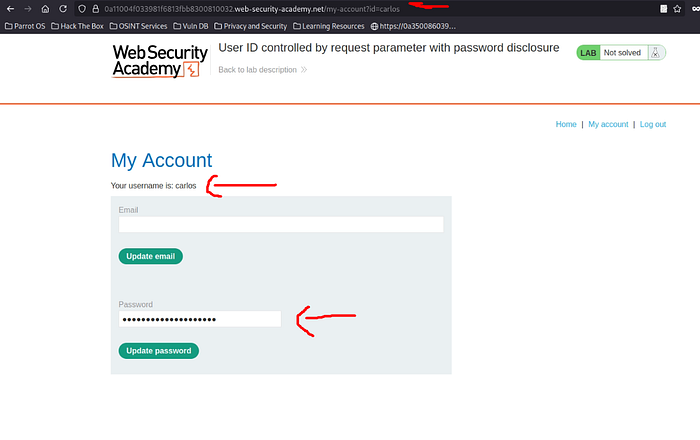Viewport: 700px width, 440px height.
Task: Click the Log out link
Action: [x=653, y=124]
